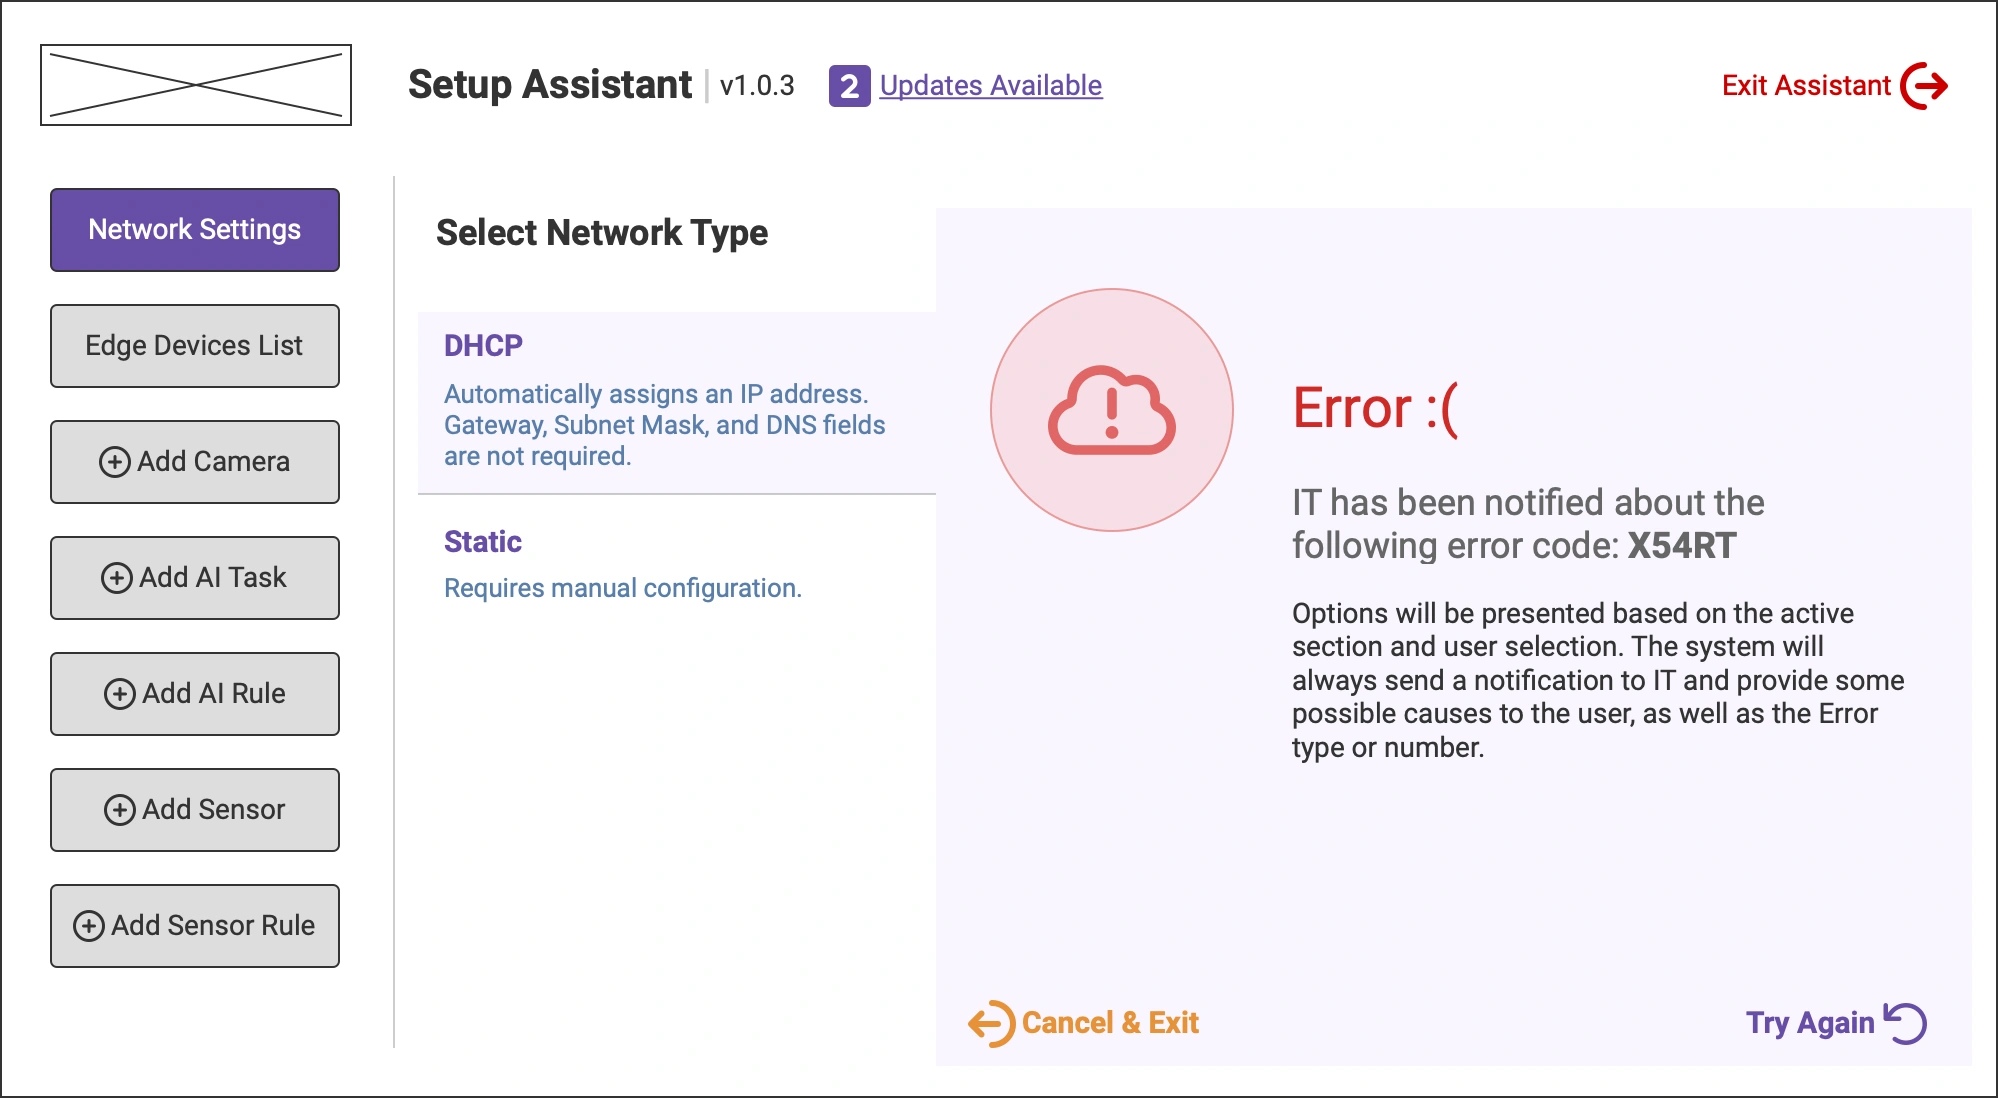1998x1098 pixels.
Task: Click the plus icon on Add Sensor Rule
Action: (x=90, y=925)
